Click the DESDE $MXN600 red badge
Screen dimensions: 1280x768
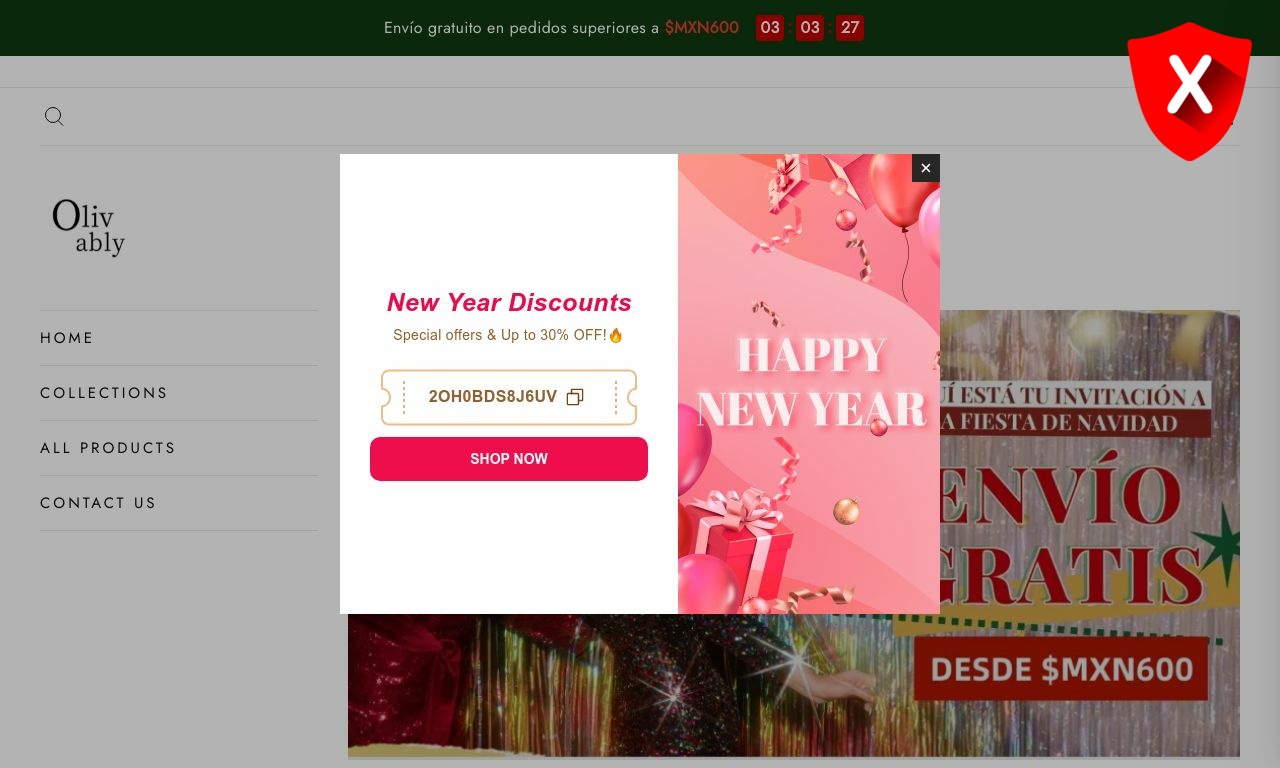[1062, 669]
